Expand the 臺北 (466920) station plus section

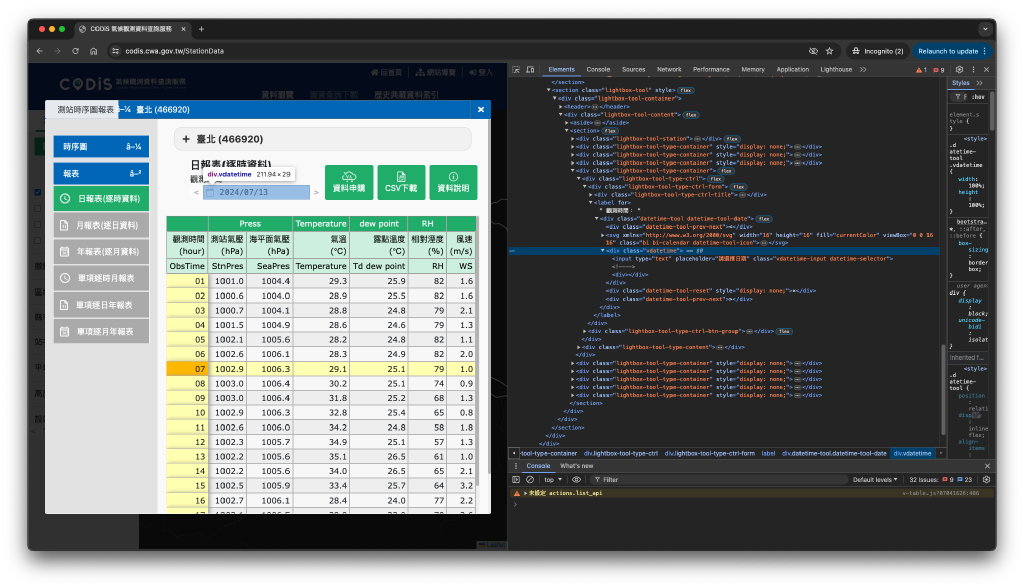[x=186, y=140]
